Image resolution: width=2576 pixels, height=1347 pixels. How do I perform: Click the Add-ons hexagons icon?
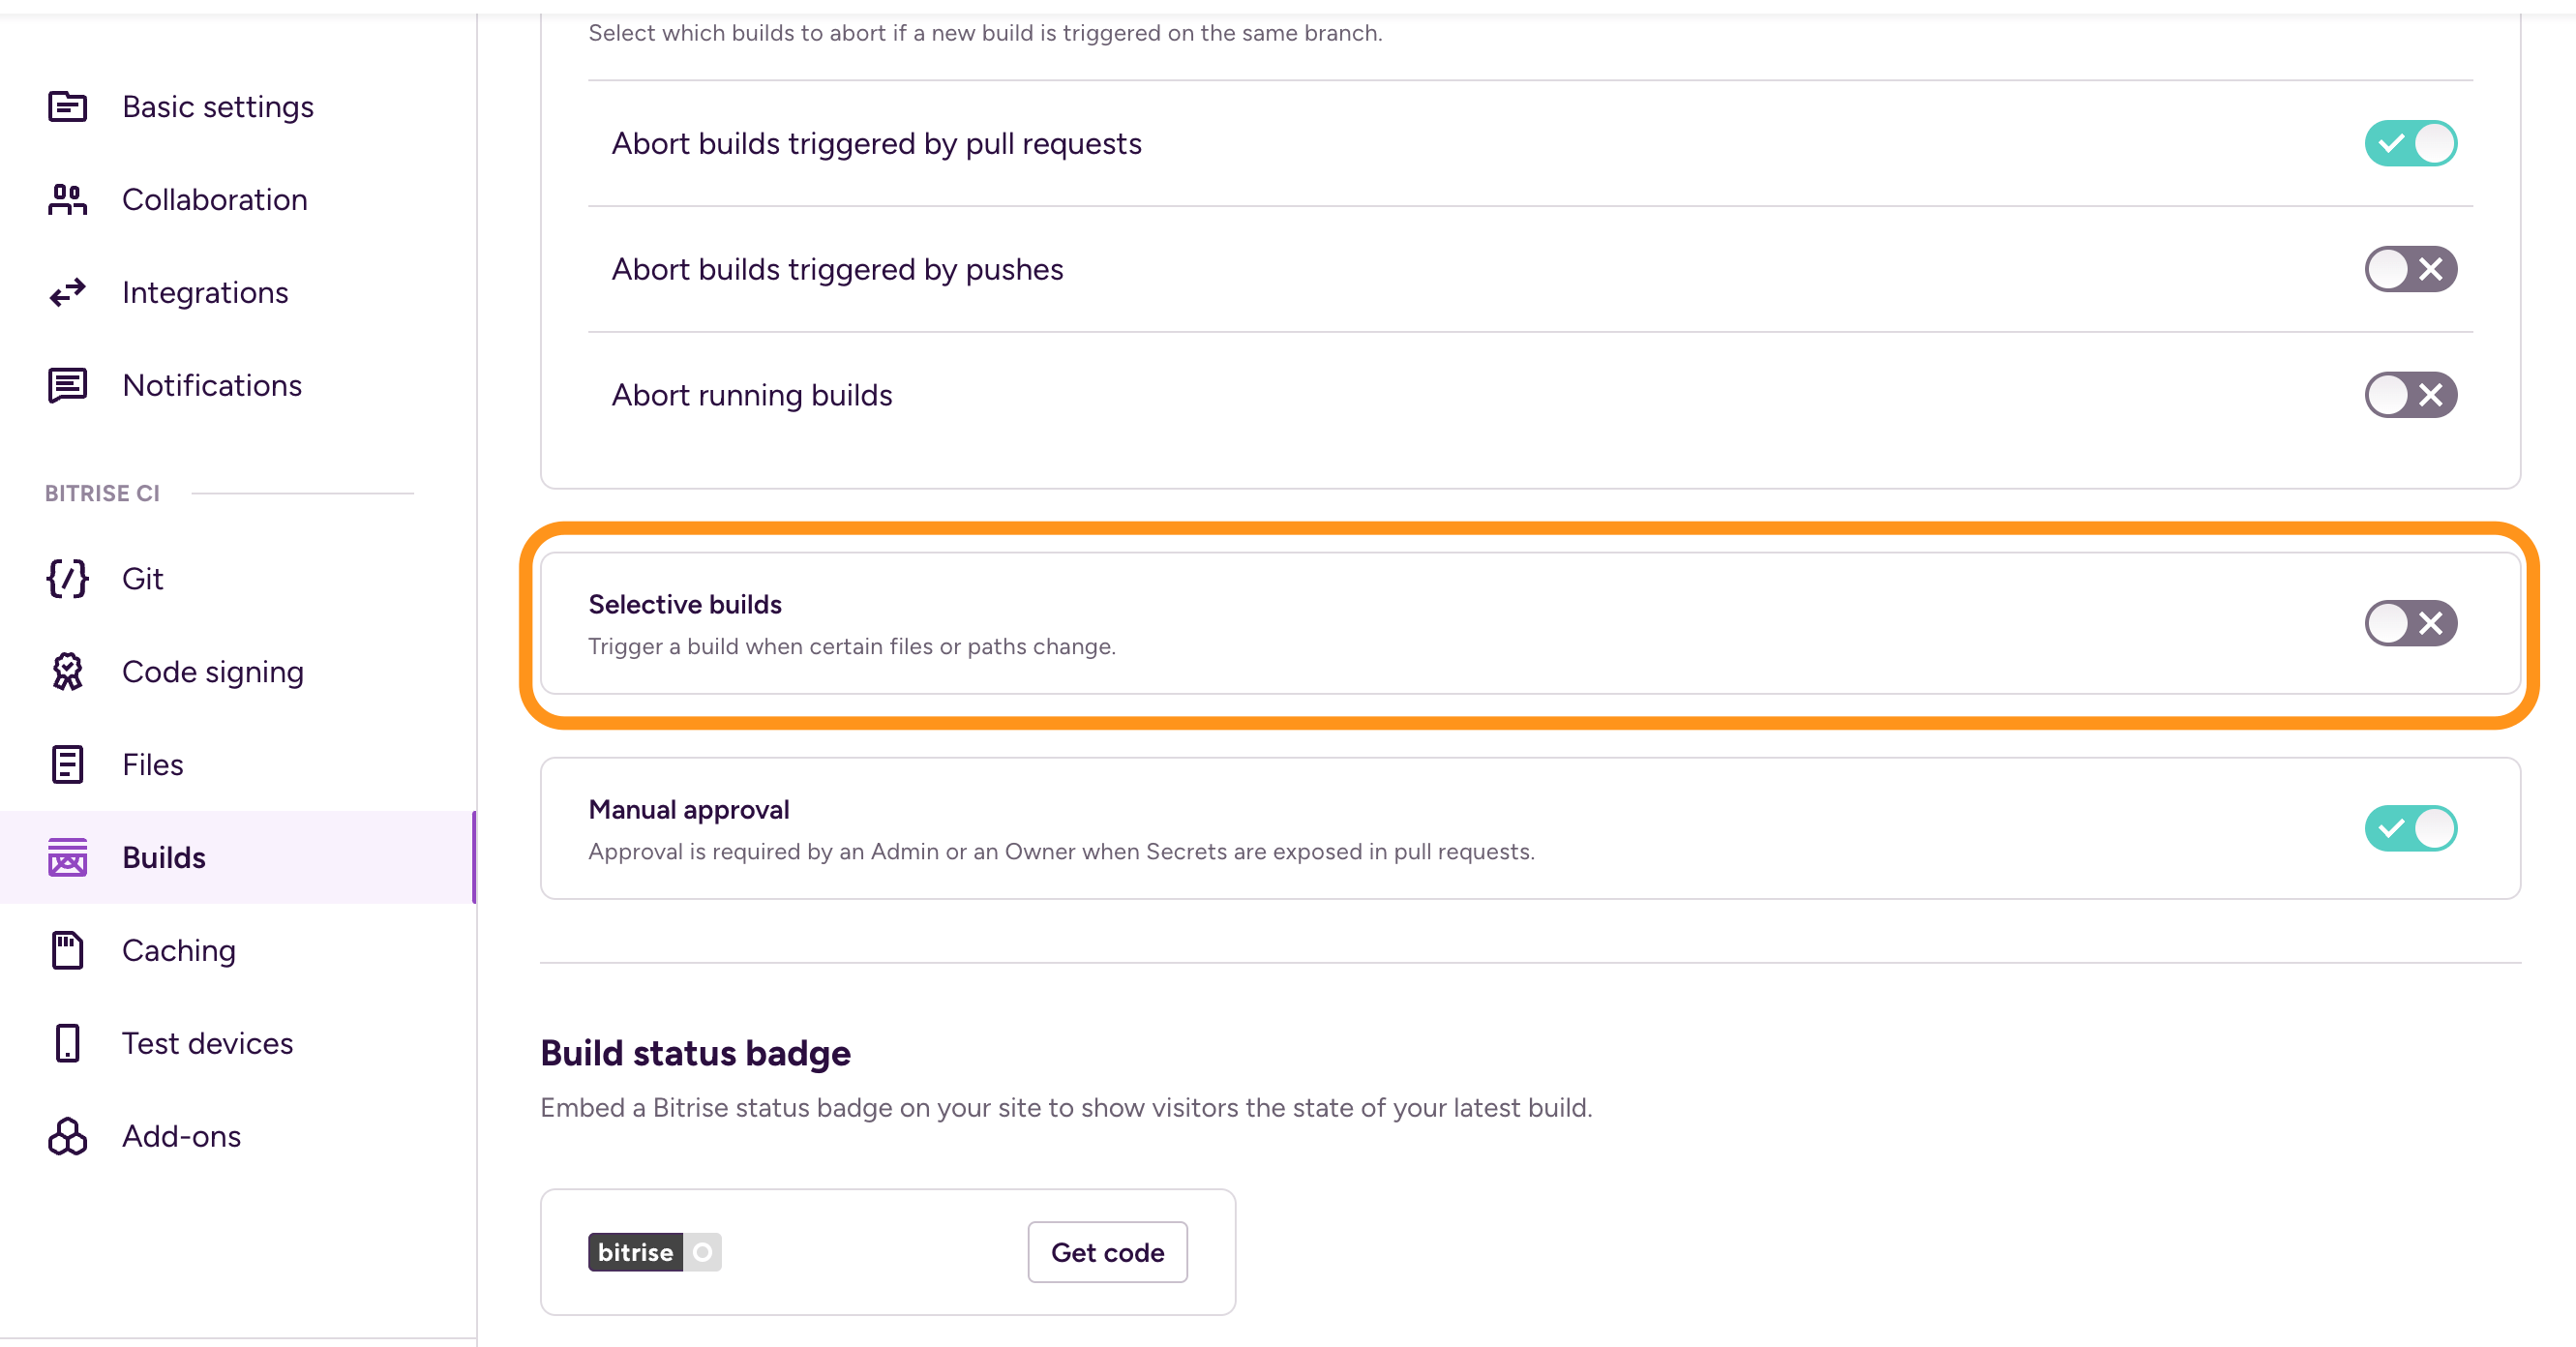(x=67, y=1136)
